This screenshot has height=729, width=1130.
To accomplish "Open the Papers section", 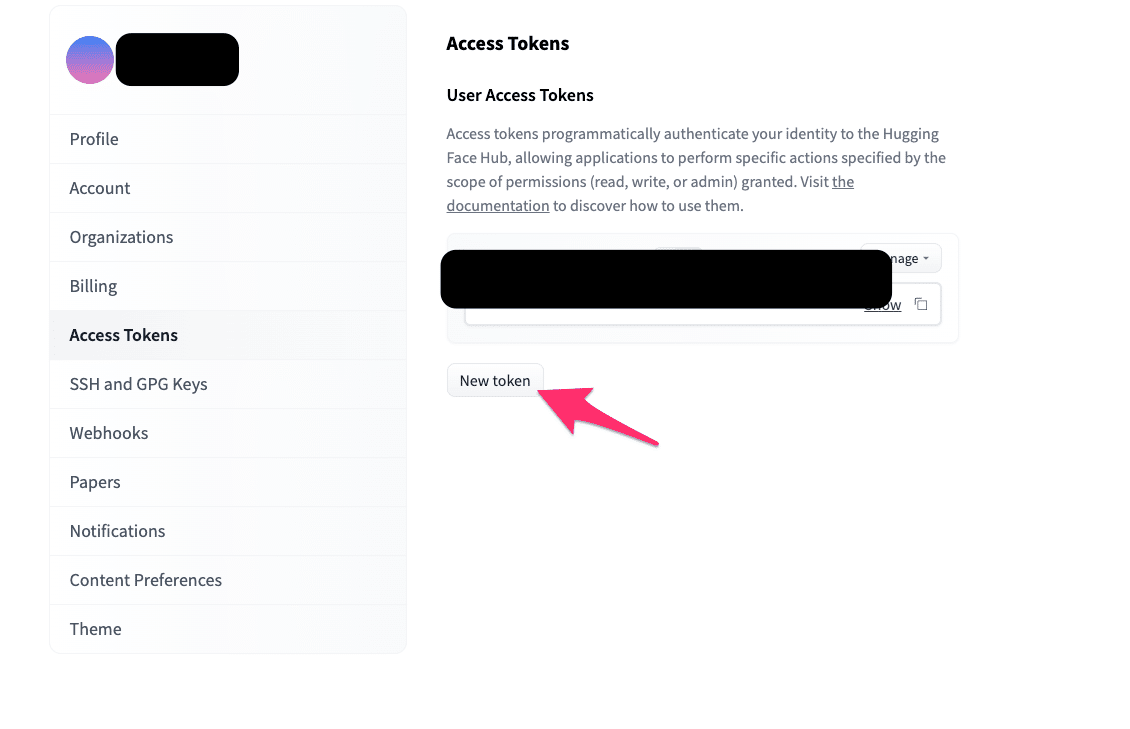I will coord(228,482).
